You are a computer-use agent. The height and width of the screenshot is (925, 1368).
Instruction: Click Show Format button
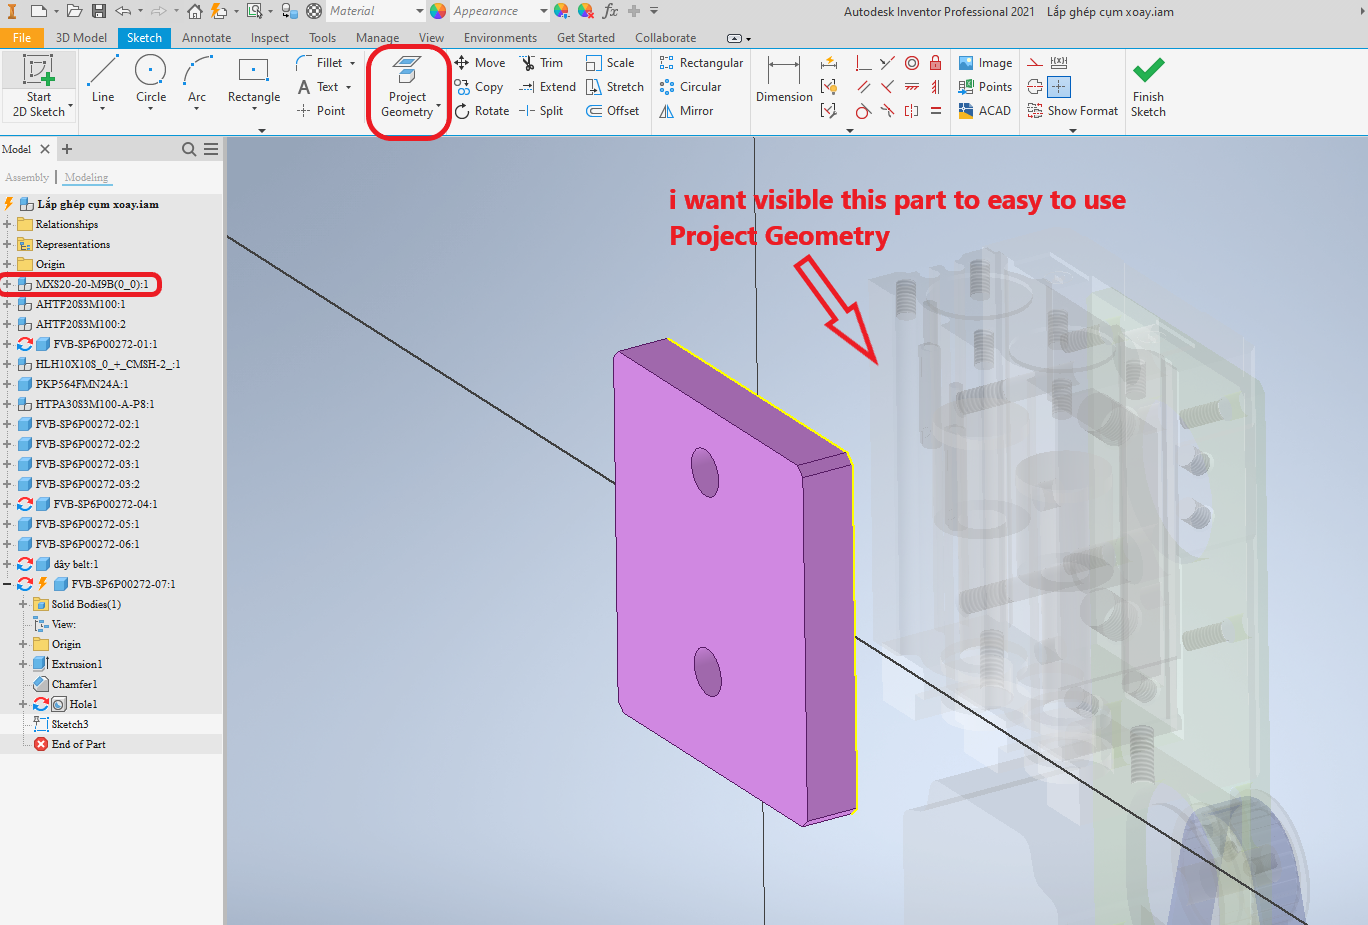[x=1072, y=111]
